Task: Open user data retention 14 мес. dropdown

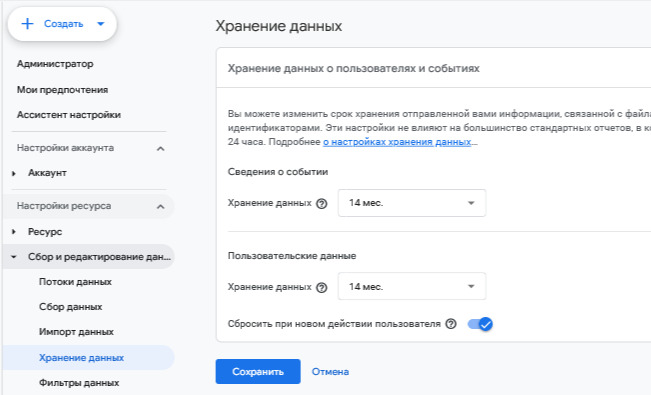Action: point(412,286)
